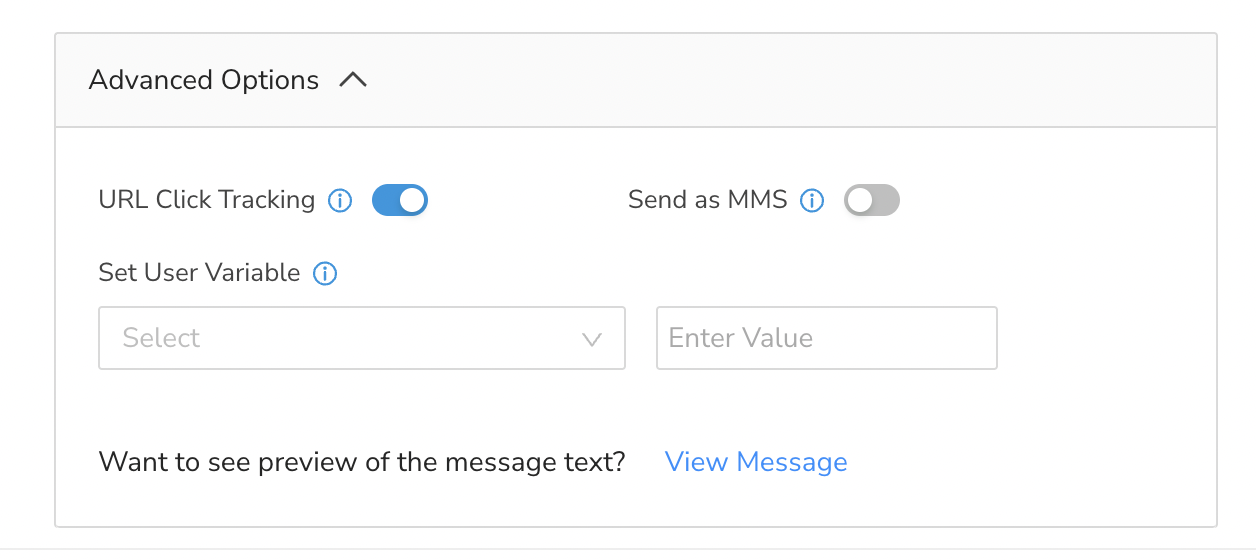
Task: Collapse Advanced Options using the chevron arrow
Action: [x=353, y=80]
